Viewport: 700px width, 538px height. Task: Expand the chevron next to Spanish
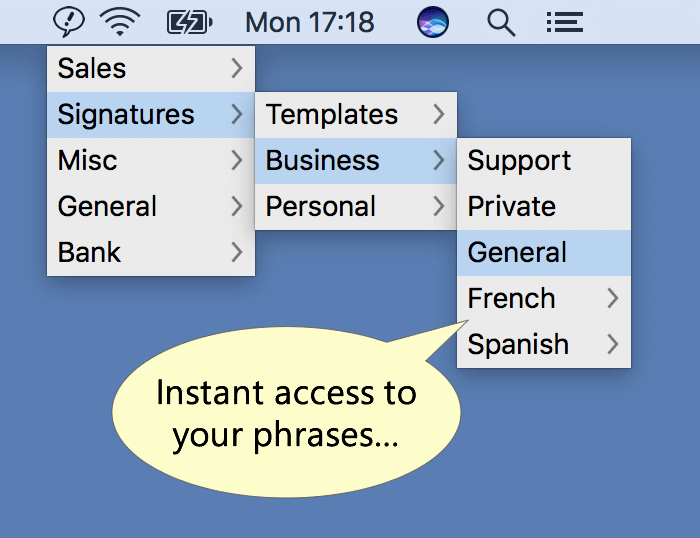[x=613, y=345]
